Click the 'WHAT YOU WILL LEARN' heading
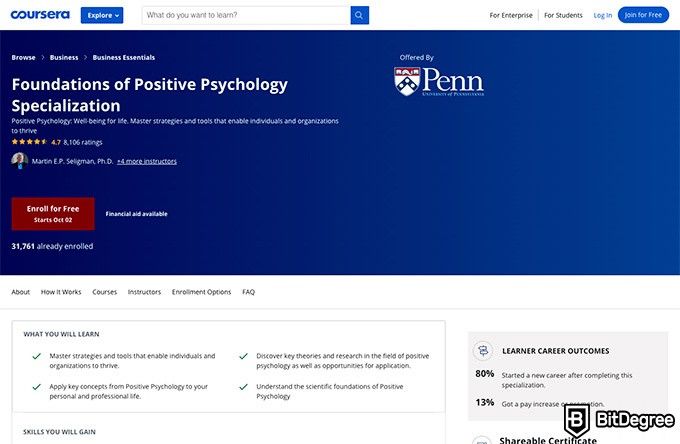This screenshot has height=444, width=680. [x=61, y=334]
